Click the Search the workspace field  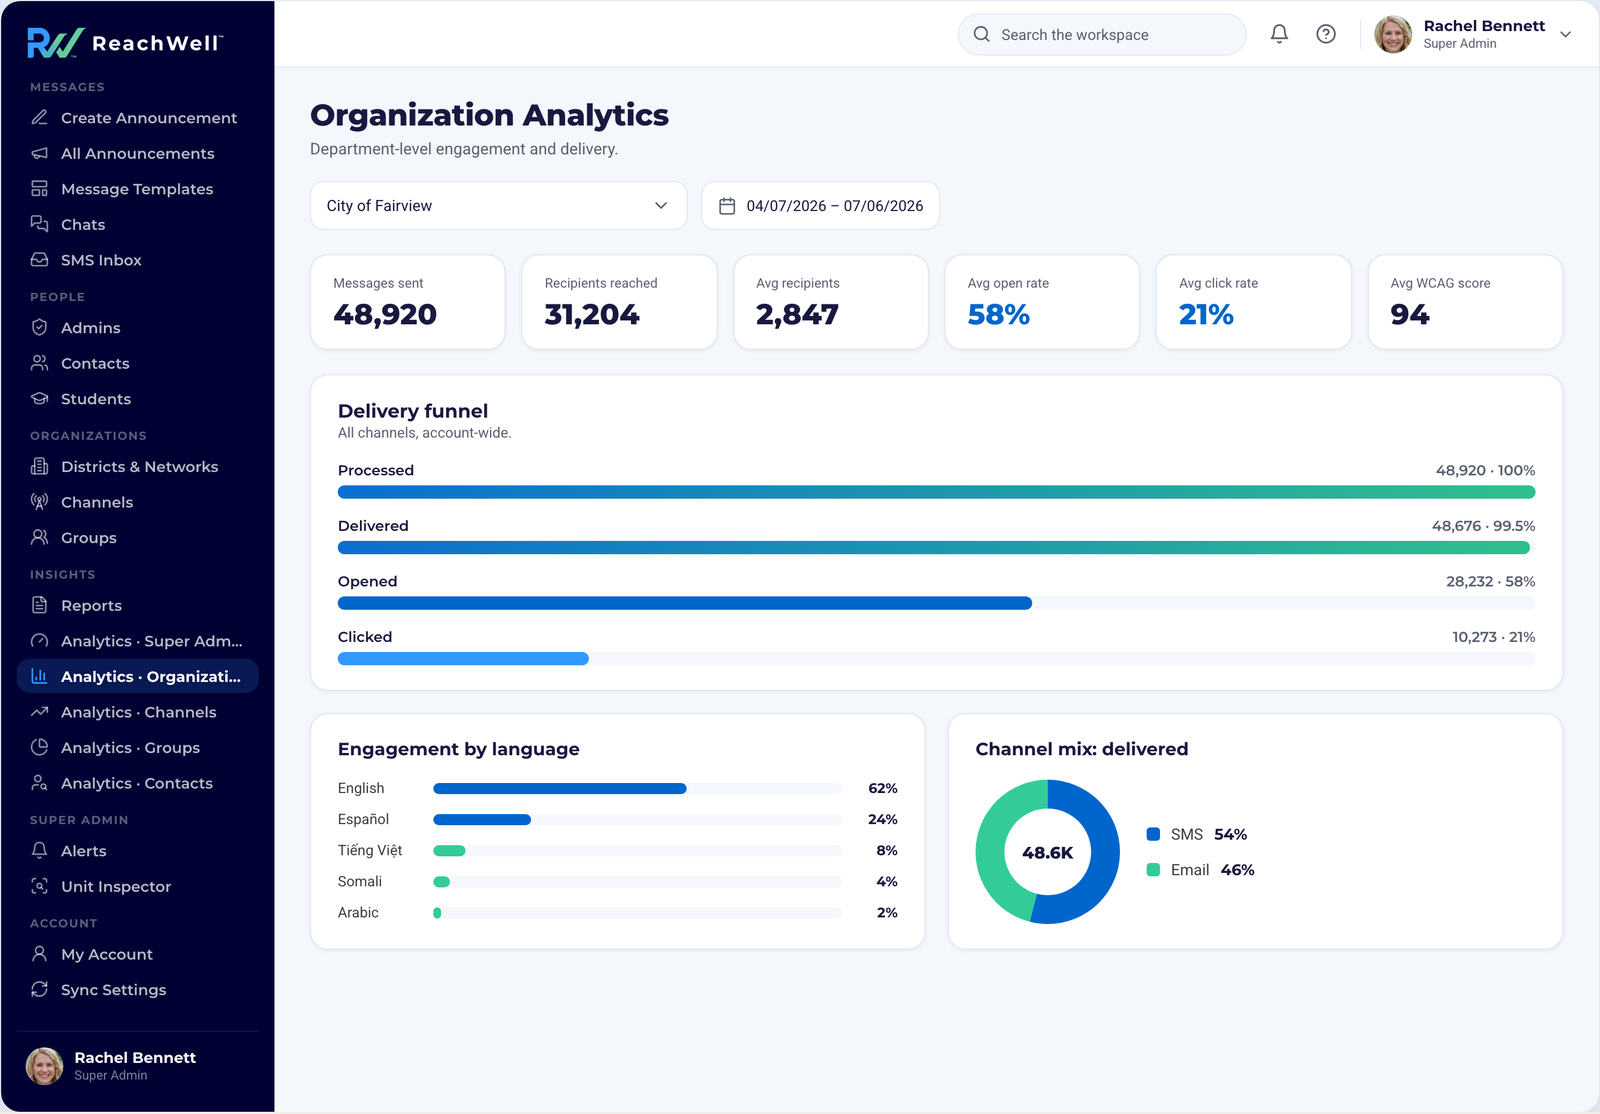click(x=1102, y=34)
